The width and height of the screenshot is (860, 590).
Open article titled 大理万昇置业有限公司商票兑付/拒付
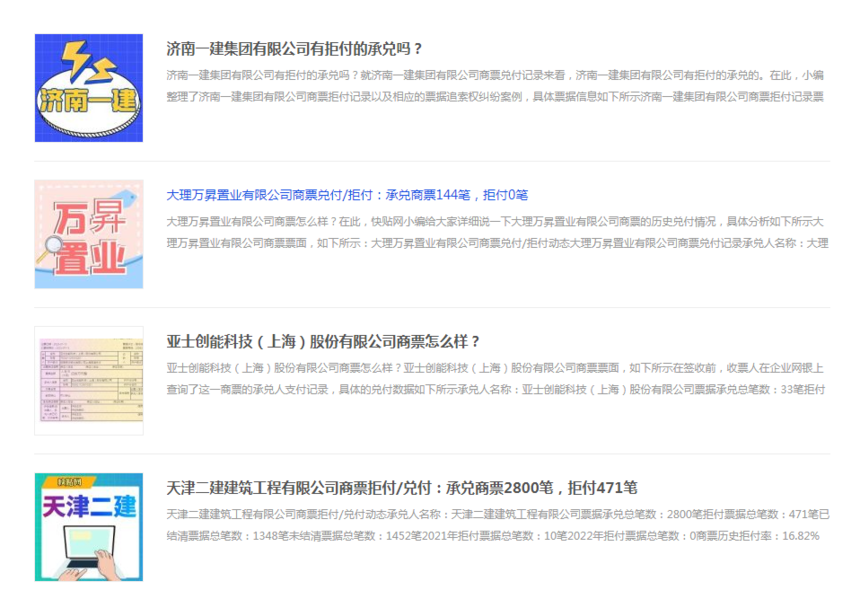[x=347, y=195]
